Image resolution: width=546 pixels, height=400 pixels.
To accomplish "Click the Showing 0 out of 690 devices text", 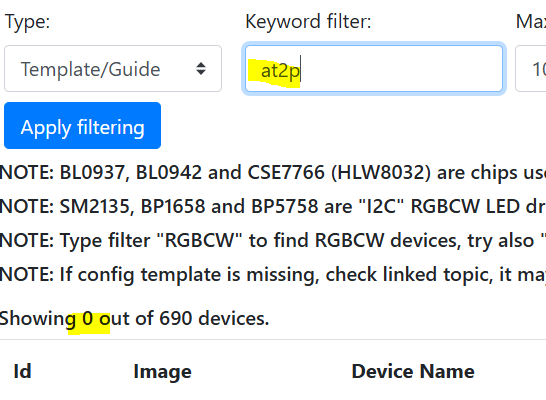I will coord(134,318).
